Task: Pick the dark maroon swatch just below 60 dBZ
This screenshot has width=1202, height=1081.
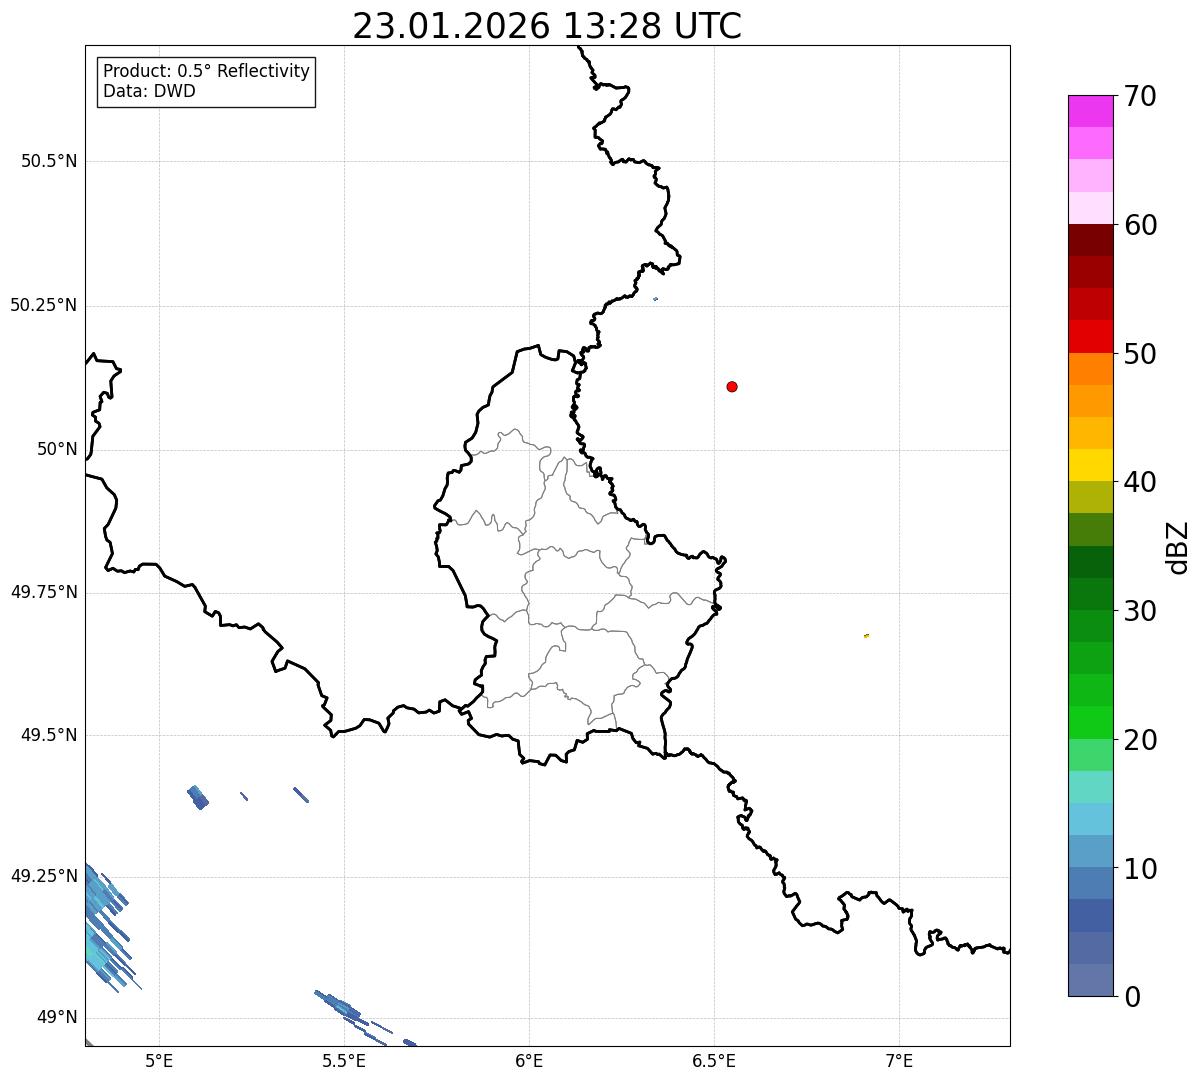Action: [1090, 240]
